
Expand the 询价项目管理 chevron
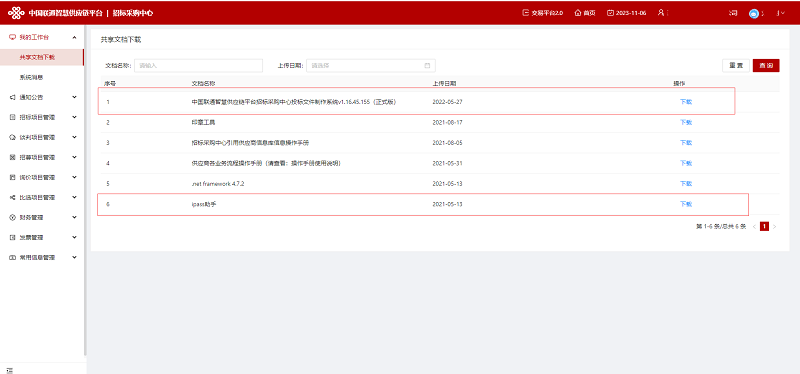click(x=74, y=178)
